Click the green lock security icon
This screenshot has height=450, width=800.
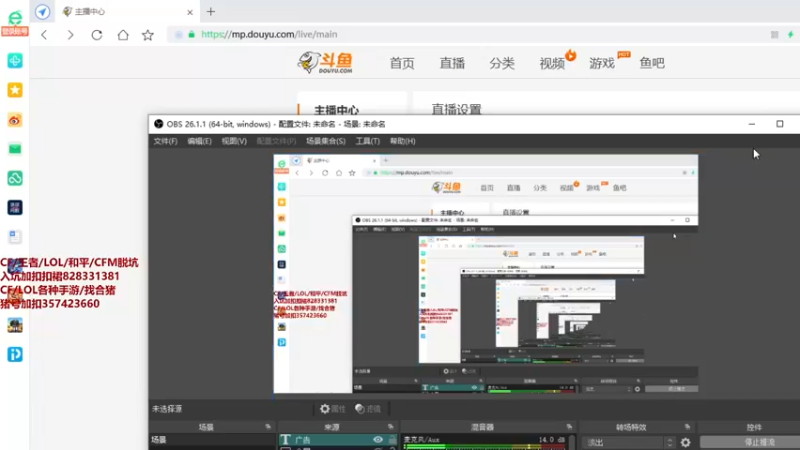tap(191, 35)
